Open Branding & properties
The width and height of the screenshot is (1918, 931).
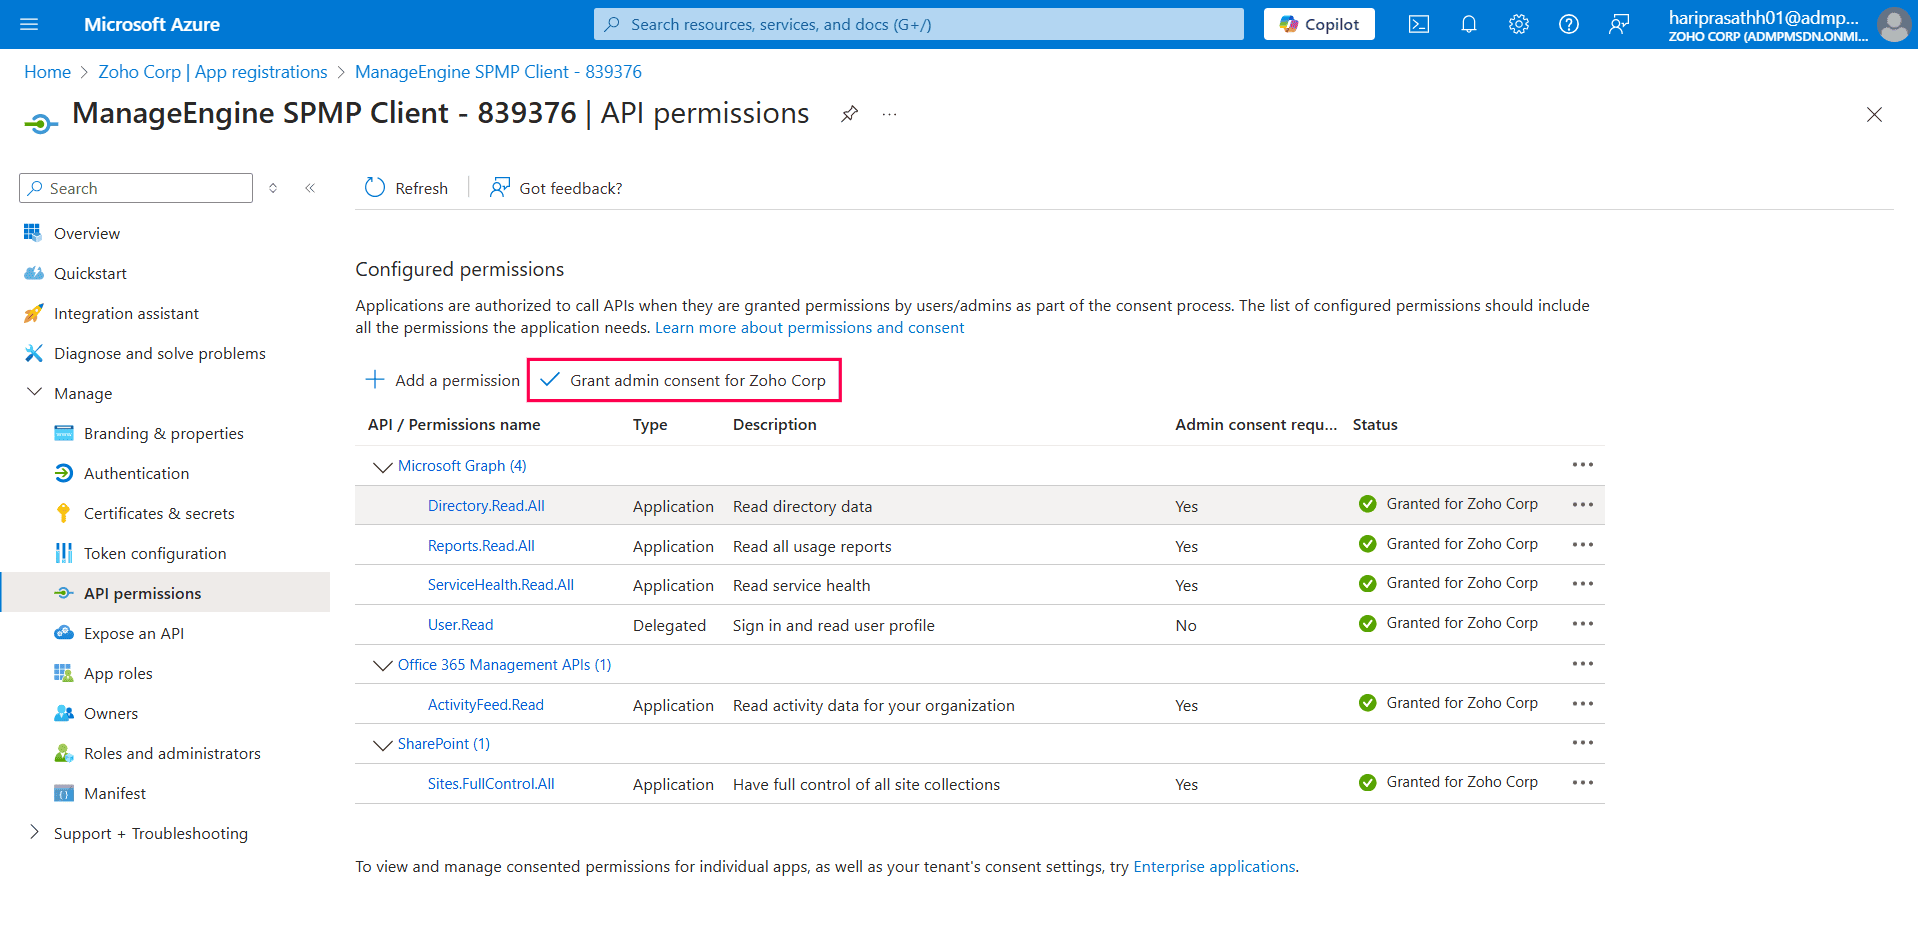(165, 433)
